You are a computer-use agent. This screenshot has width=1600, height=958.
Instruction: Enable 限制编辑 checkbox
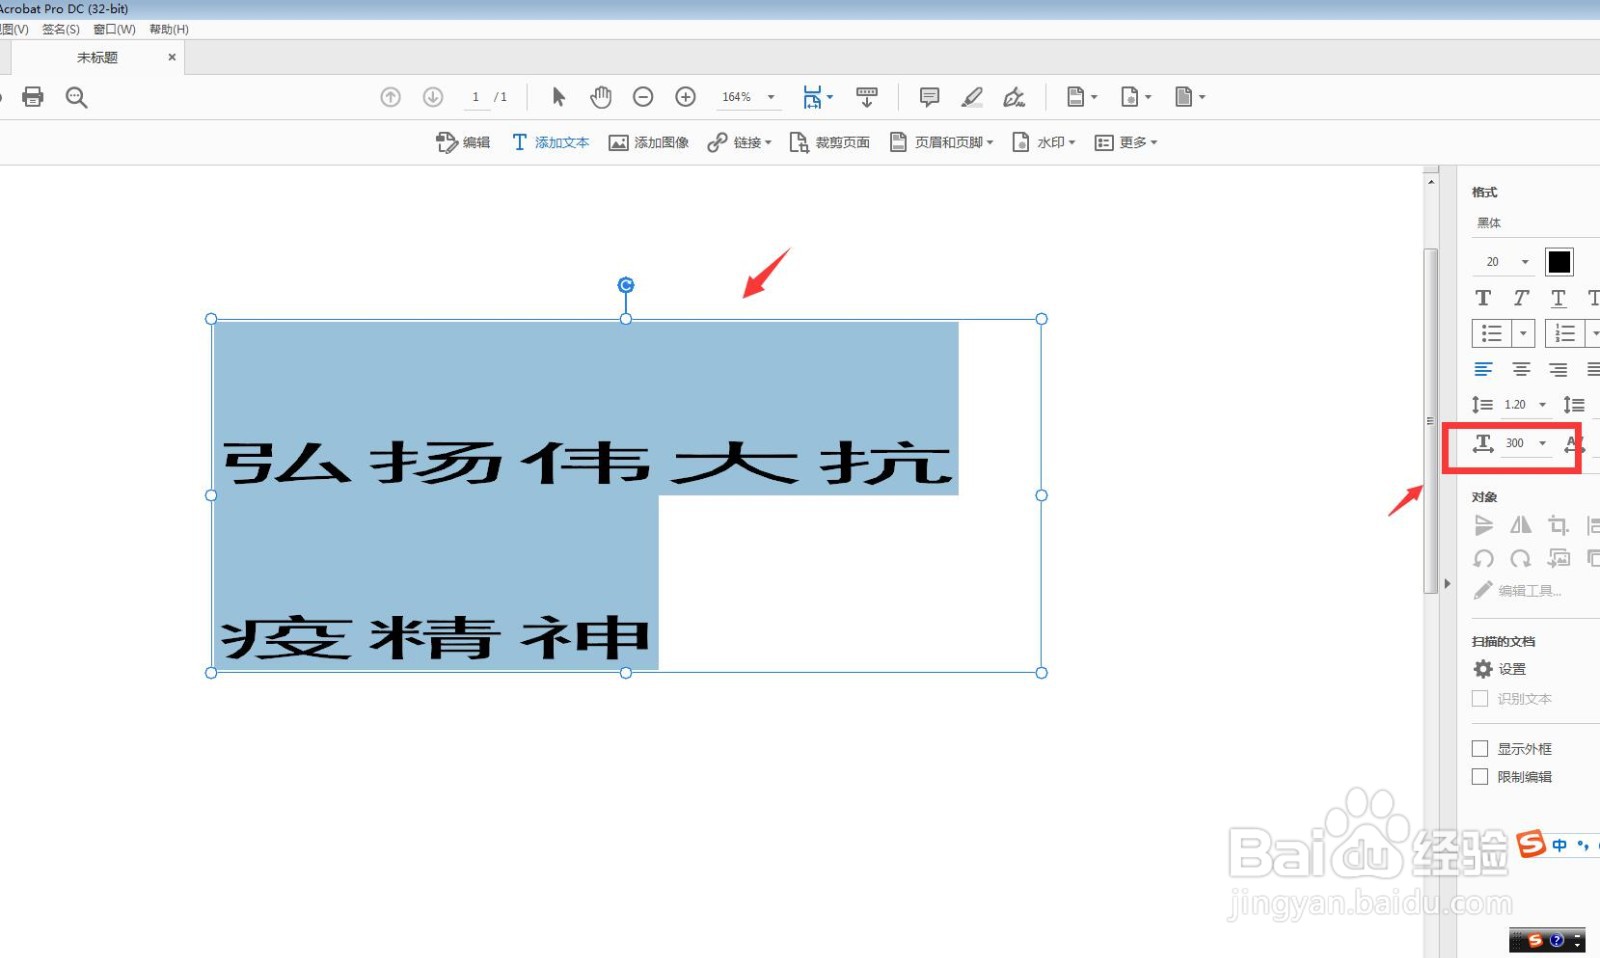(1480, 777)
